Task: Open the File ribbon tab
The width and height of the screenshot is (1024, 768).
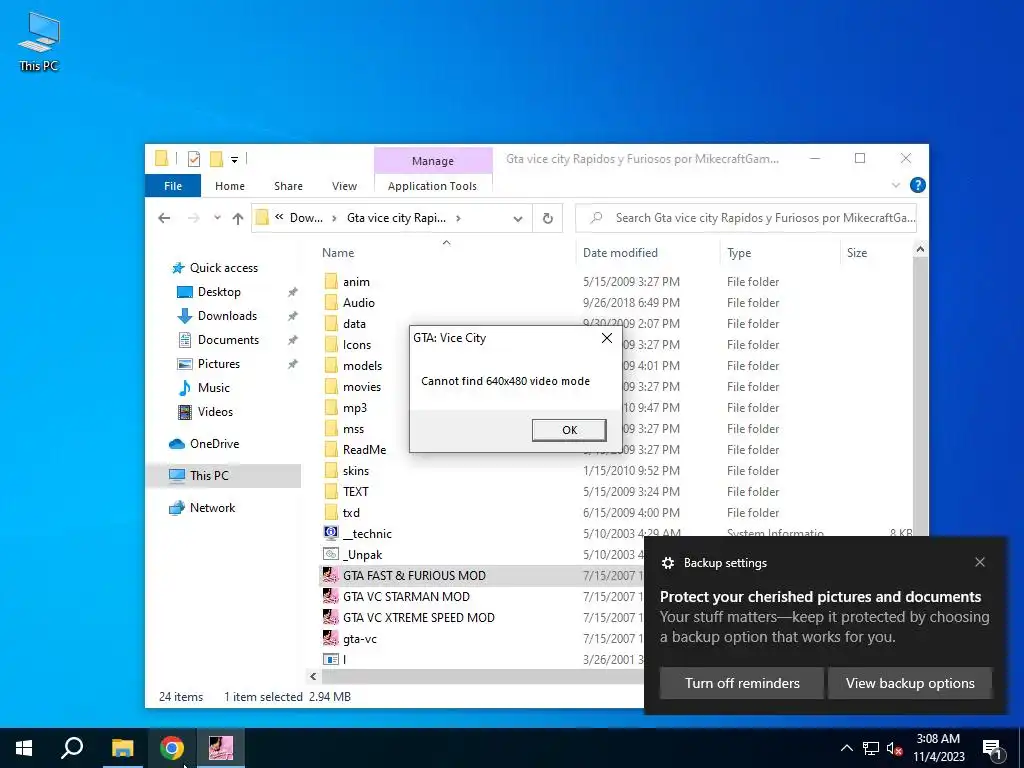Action: click(173, 185)
